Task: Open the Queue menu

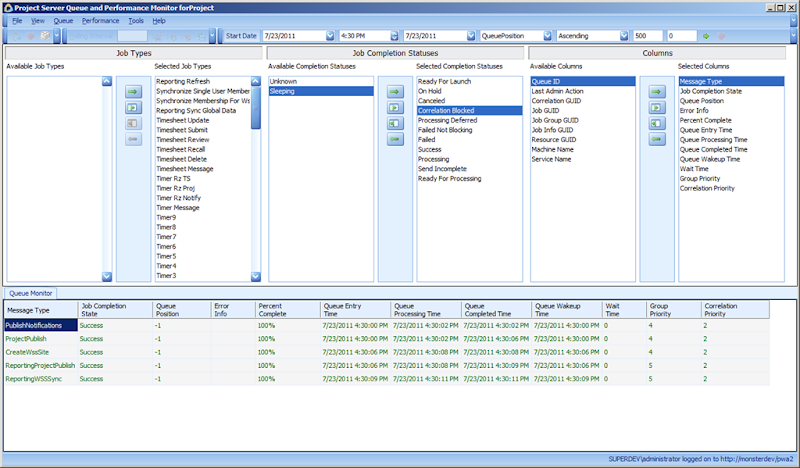Action: click(63, 20)
